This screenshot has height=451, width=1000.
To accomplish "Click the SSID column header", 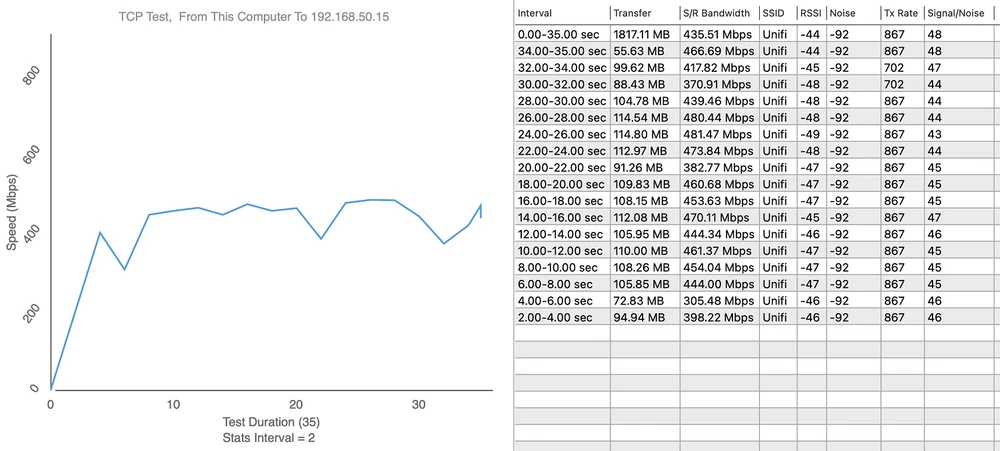I will (776, 12).
